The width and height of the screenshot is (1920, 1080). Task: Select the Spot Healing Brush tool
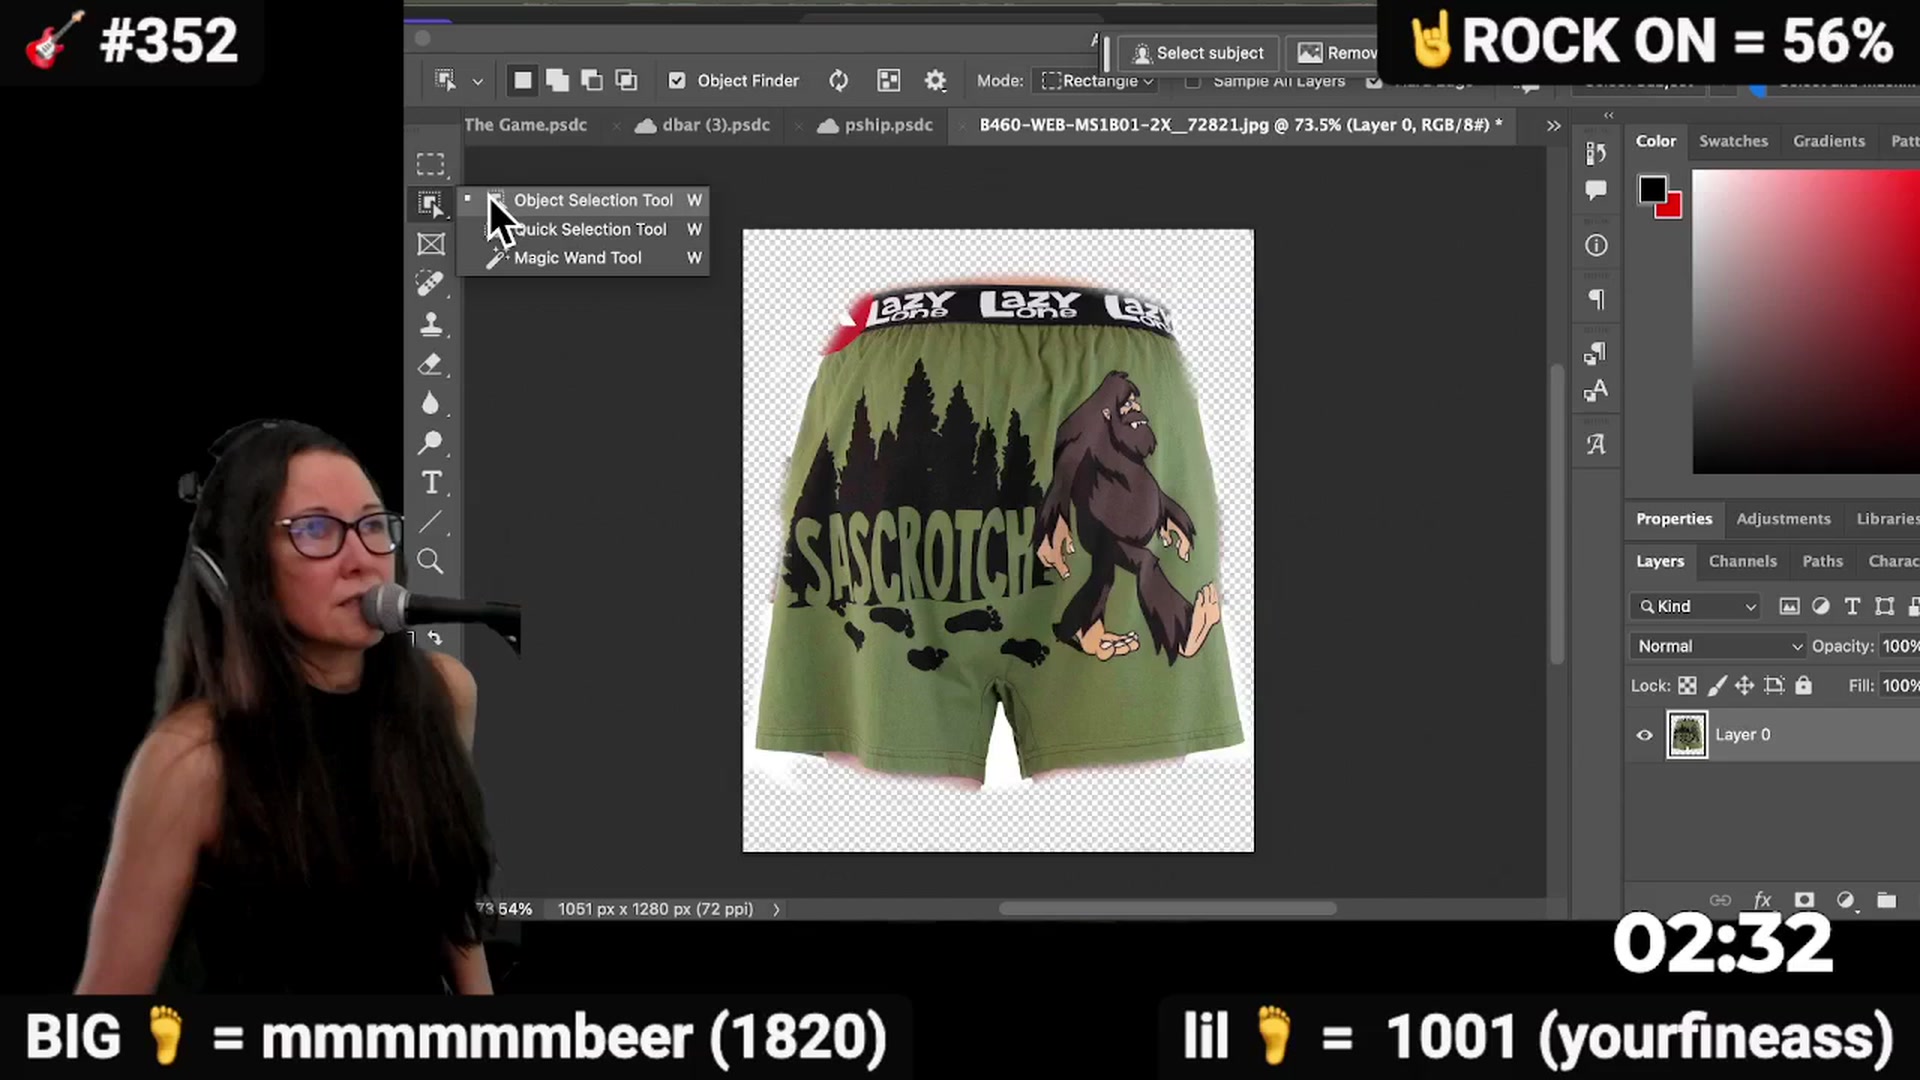click(x=431, y=284)
